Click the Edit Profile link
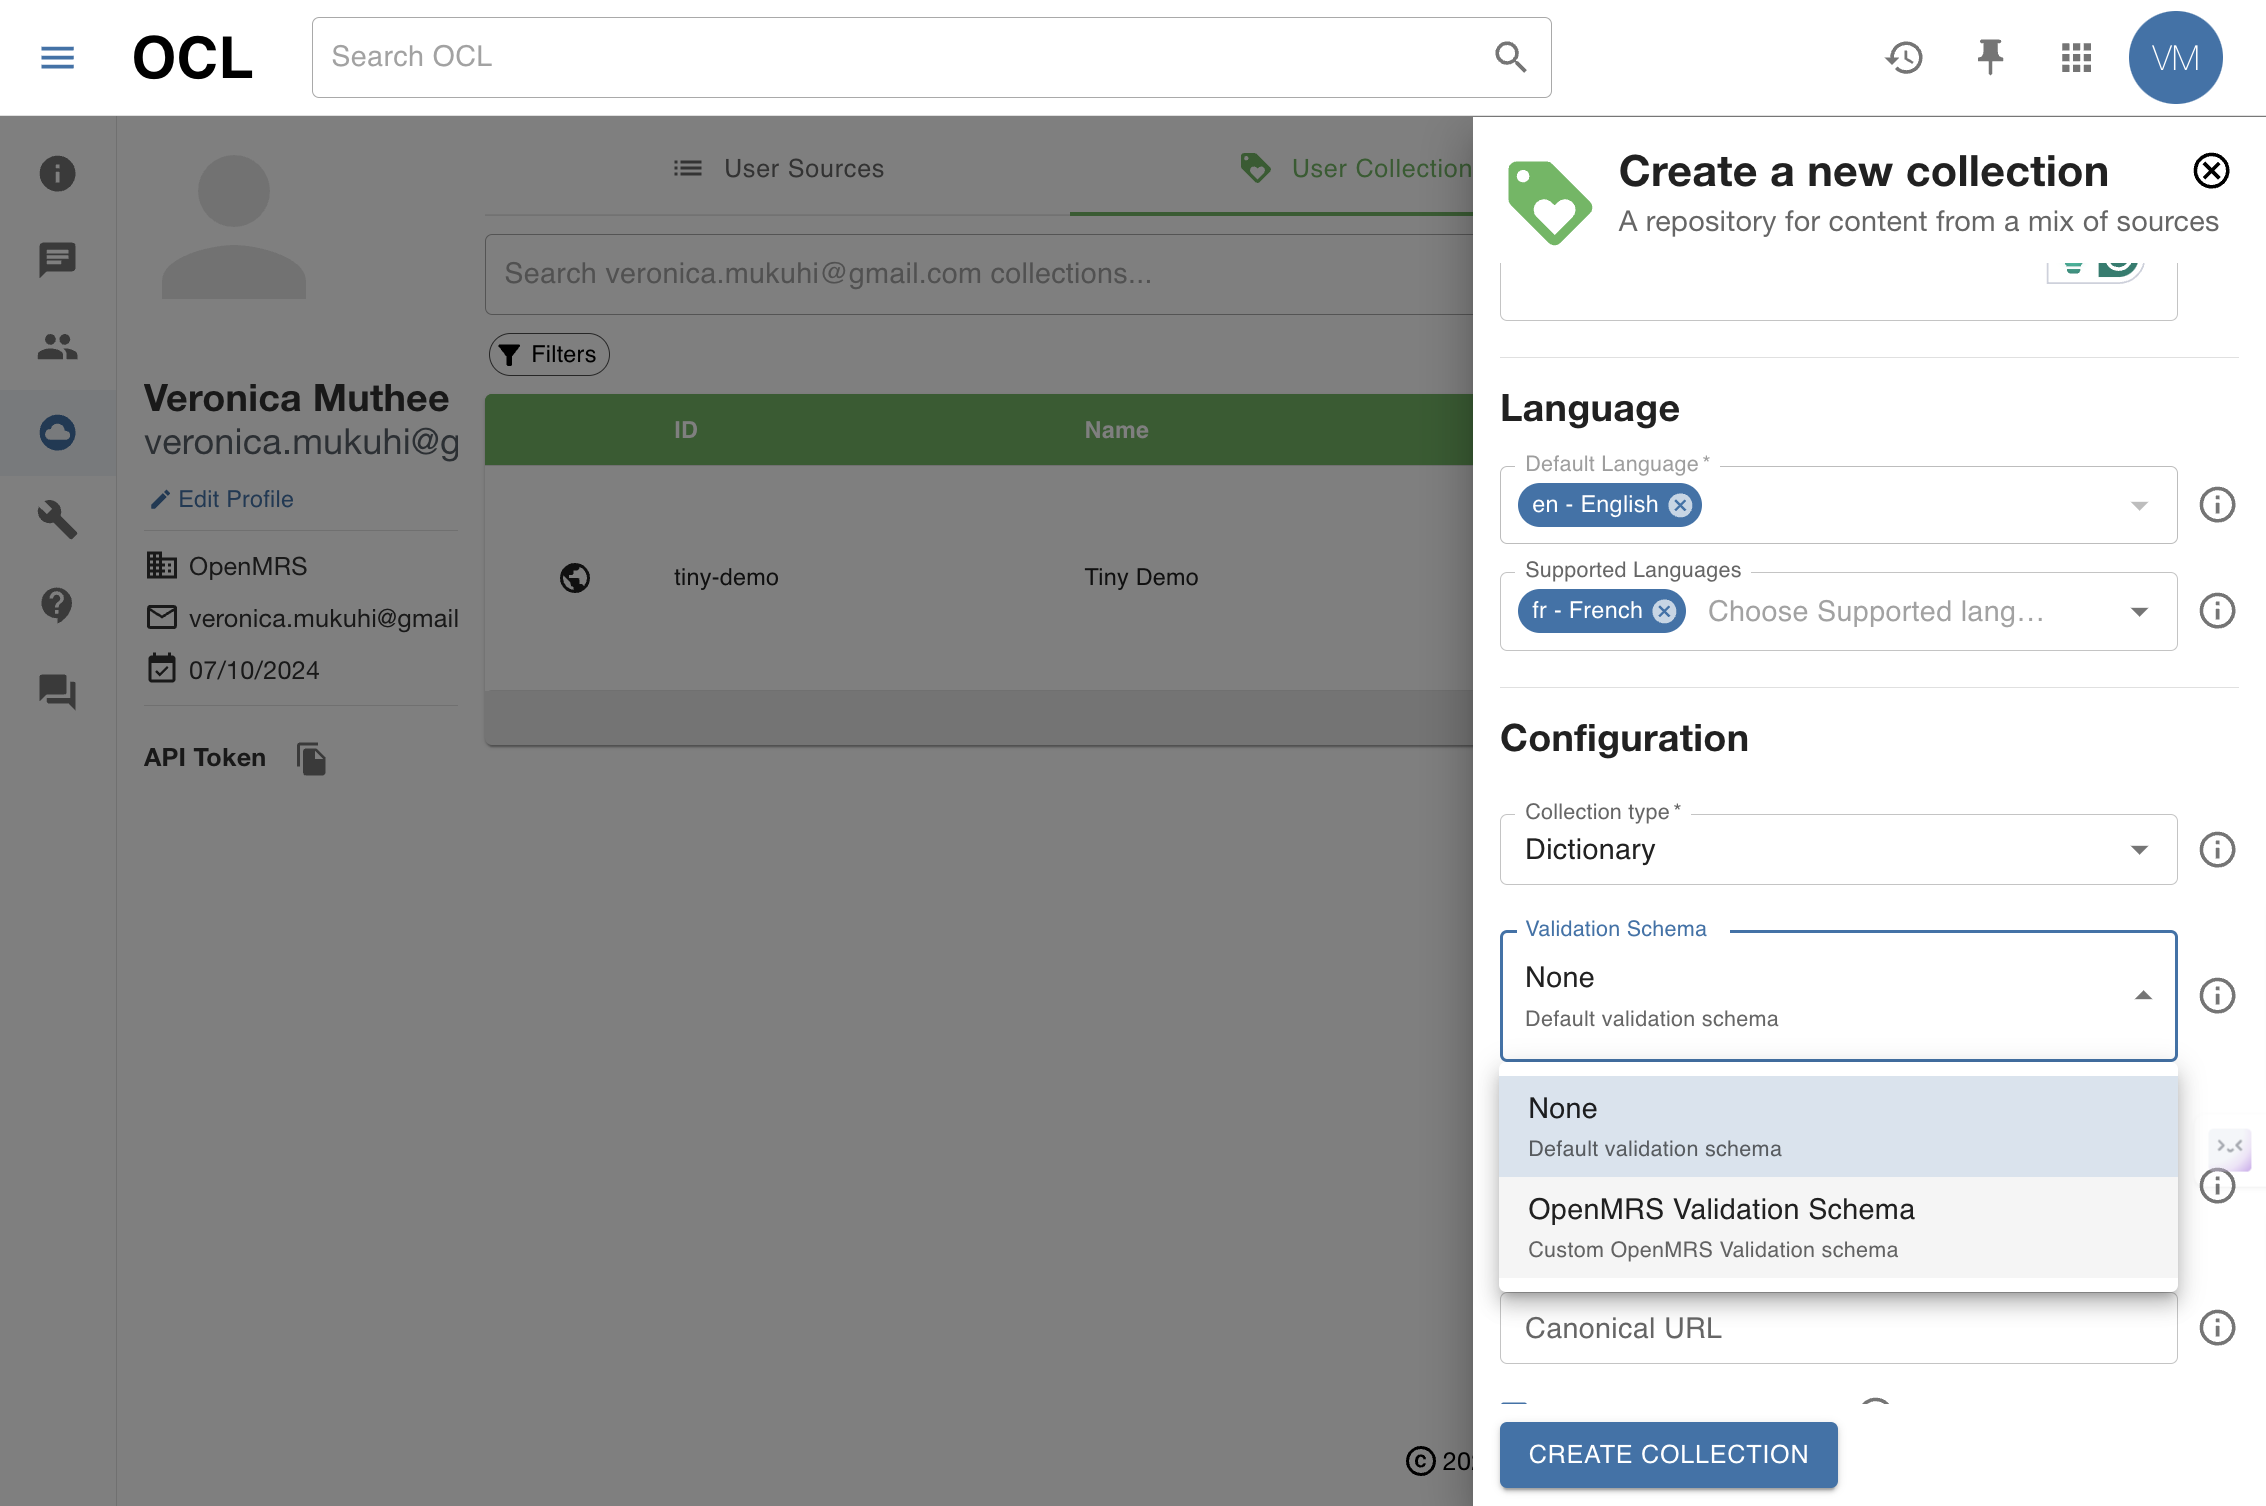The image size is (2266, 1506). pyautogui.click(x=222, y=499)
